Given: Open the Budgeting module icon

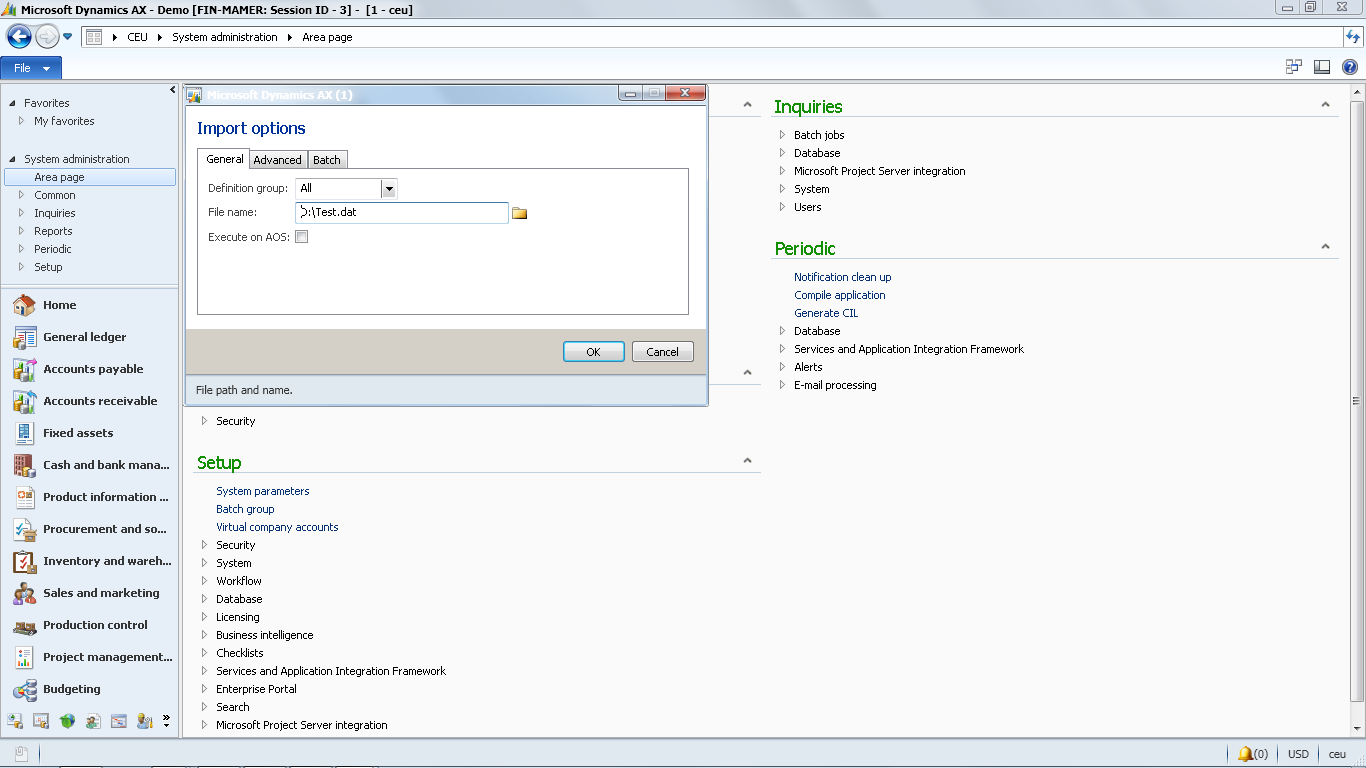Looking at the screenshot, I should 24,689.
